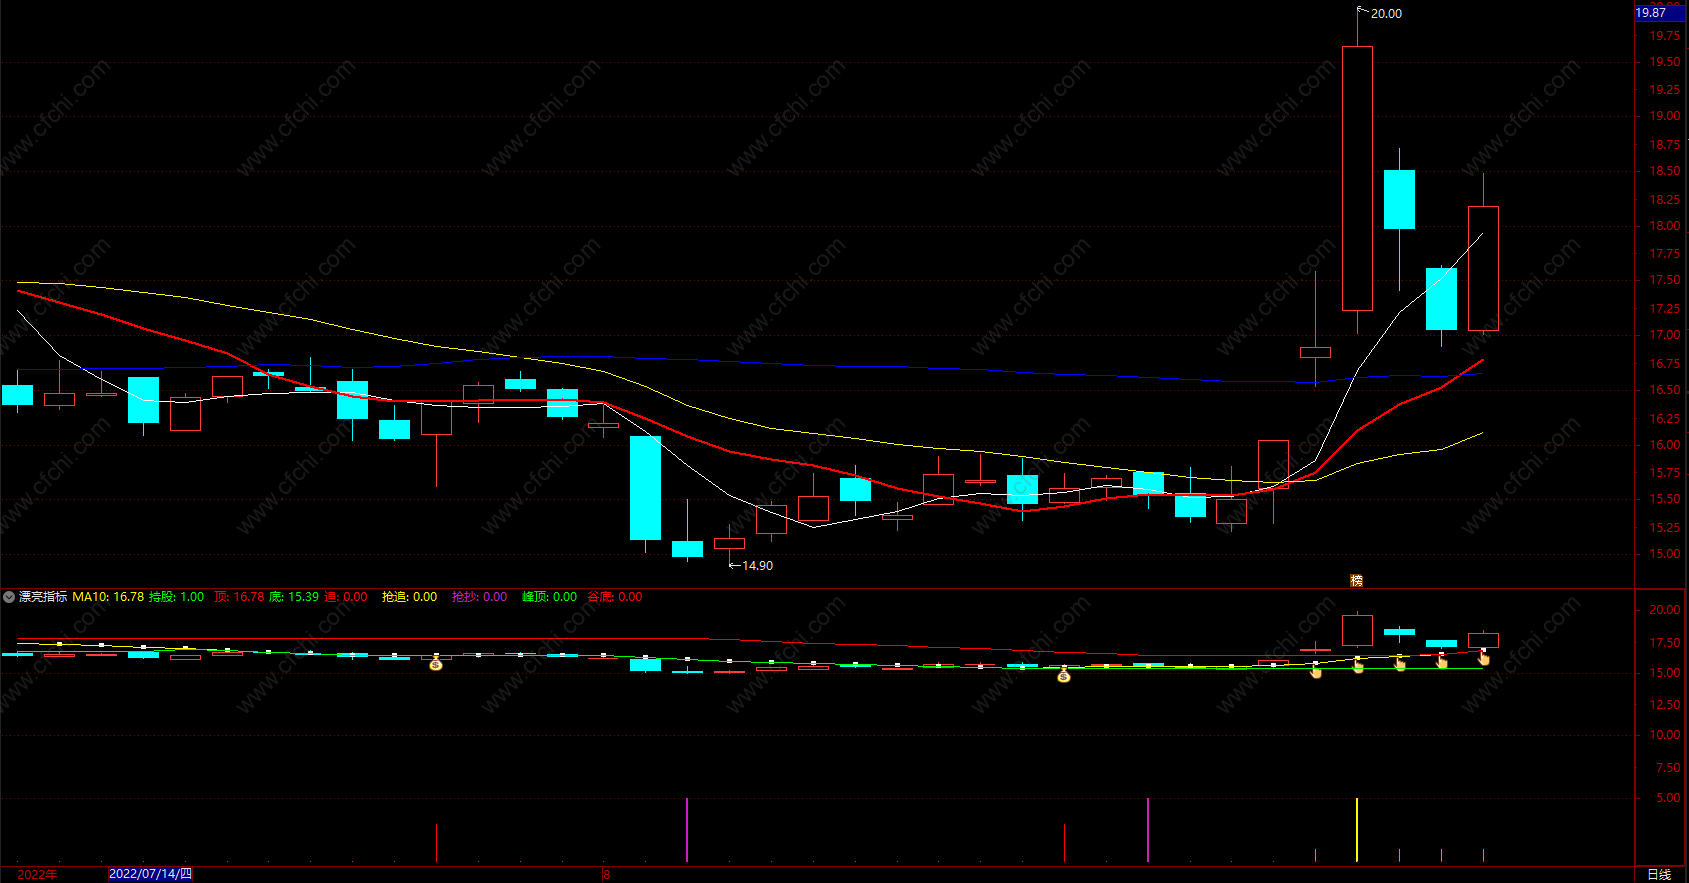Click the 日线 period button
This screenshot has width=1689, height=883.
[x=1659, y=874]
